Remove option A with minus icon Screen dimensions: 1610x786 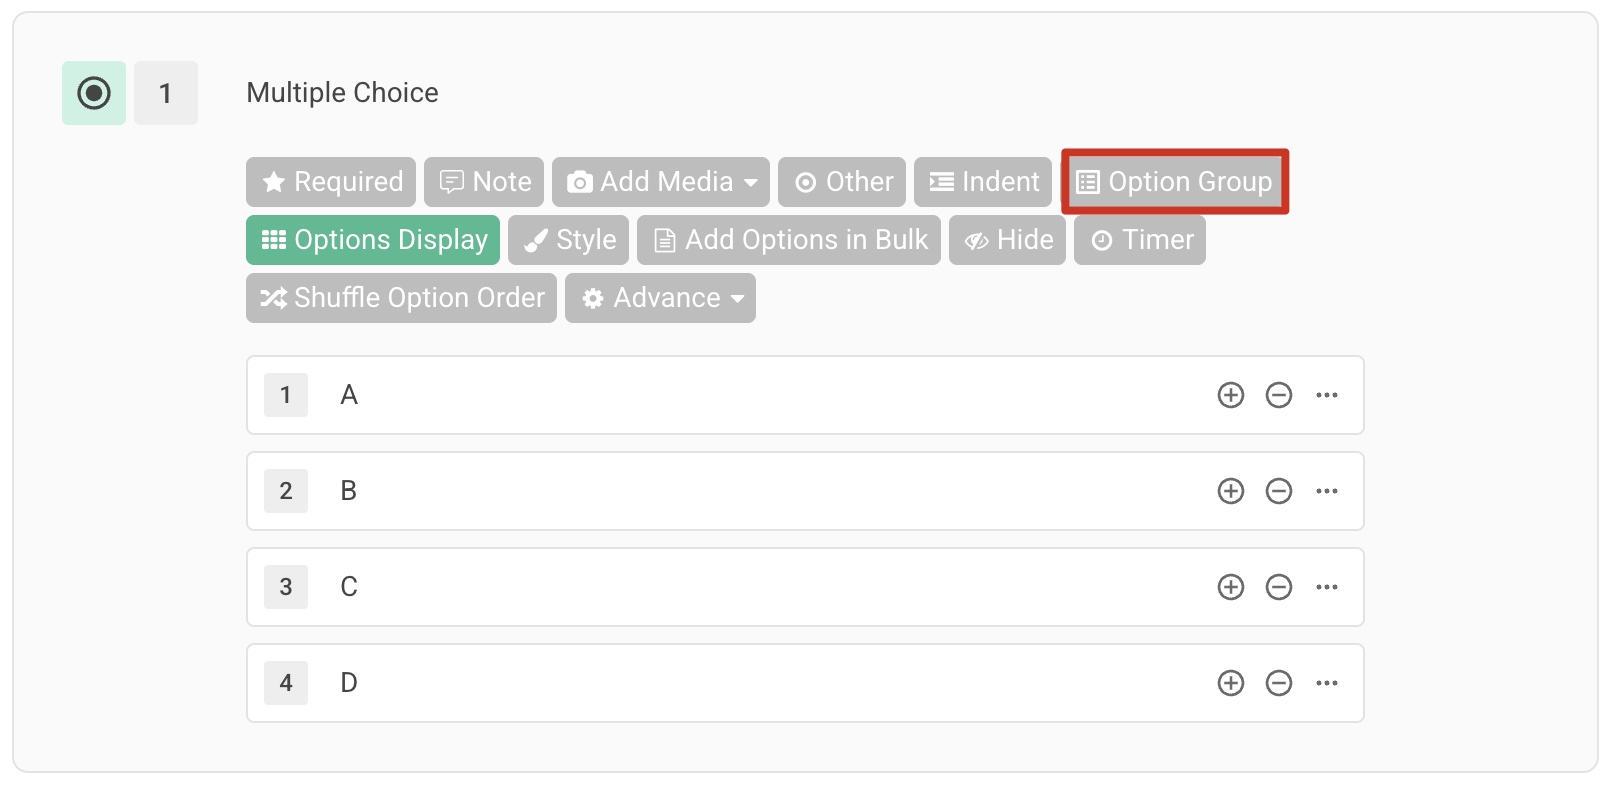tap(1278, 395)
